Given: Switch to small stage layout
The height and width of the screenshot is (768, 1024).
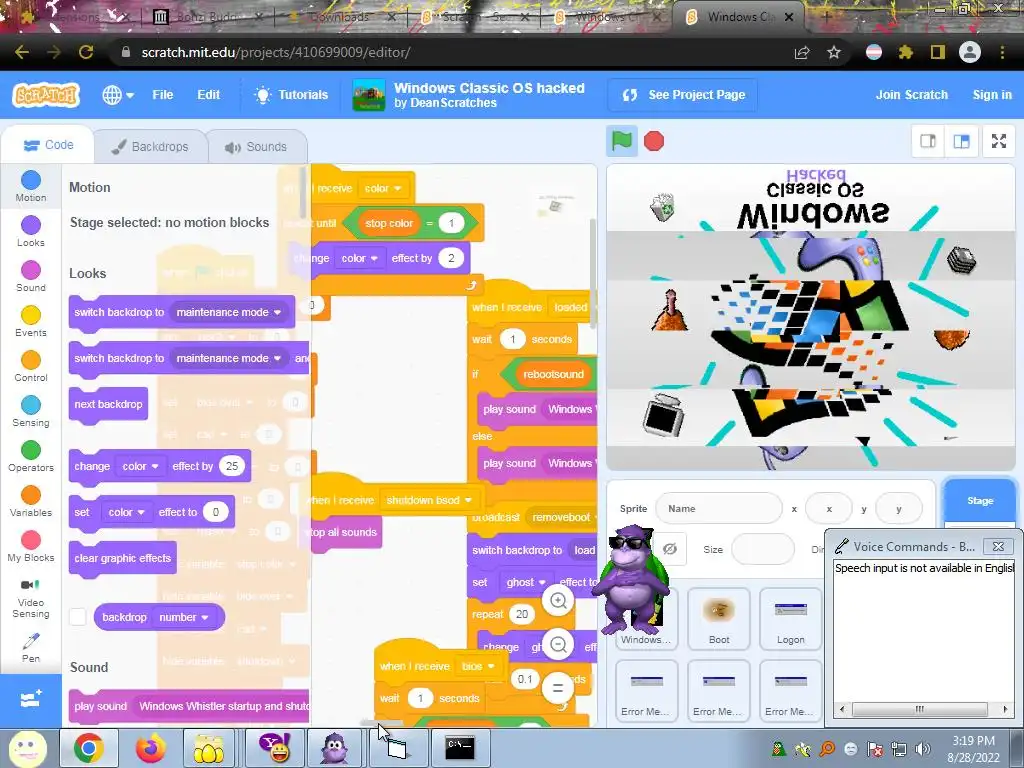Looking at the screenshot, I should coord(928,141).
